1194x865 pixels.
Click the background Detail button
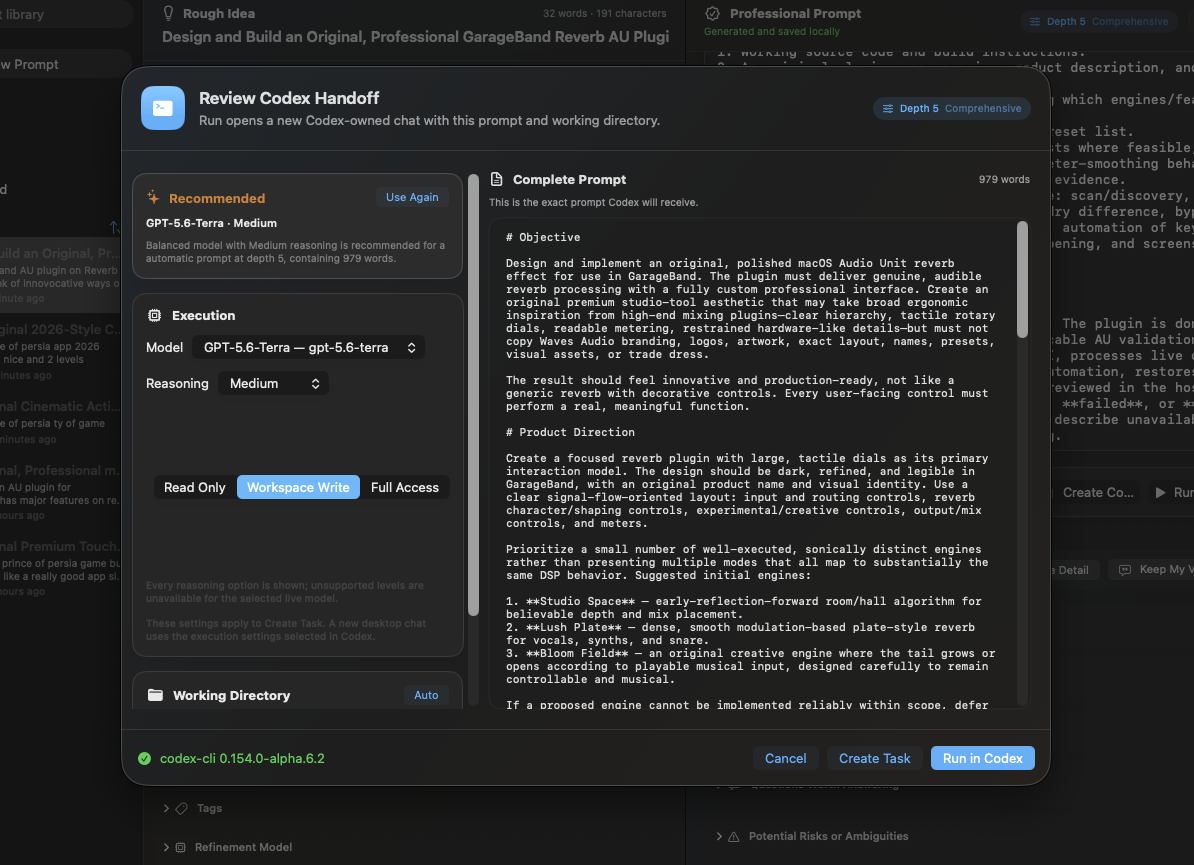(x=1073, y=570)
